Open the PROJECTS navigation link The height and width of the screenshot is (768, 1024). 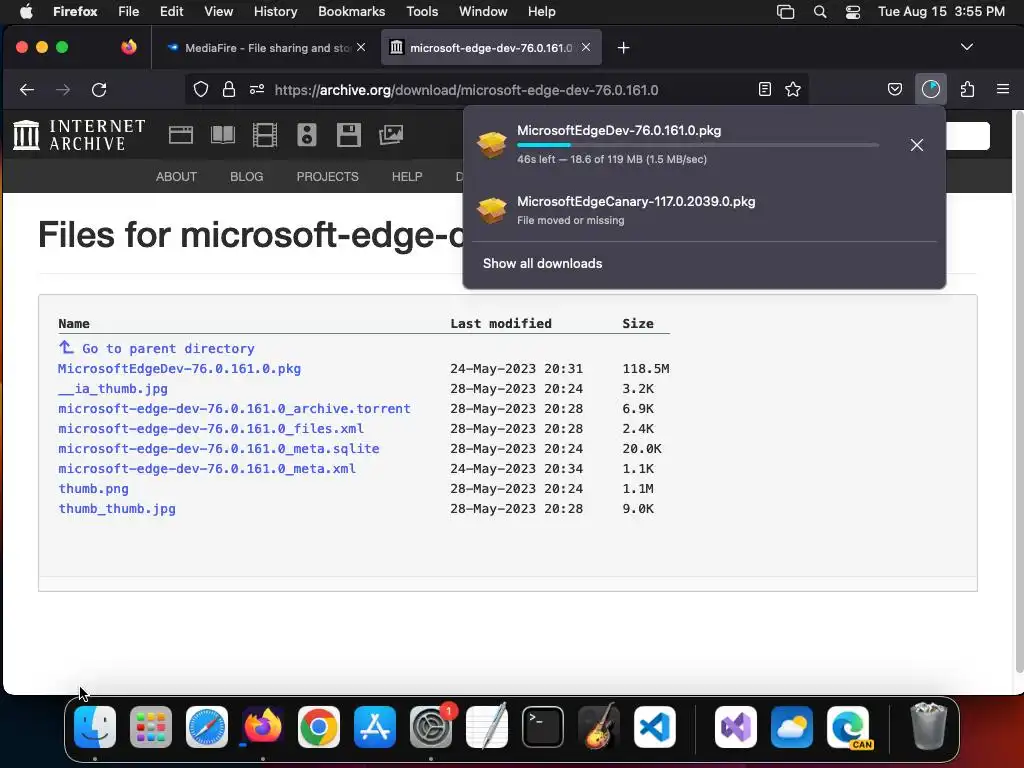pyautogui.click(x=327, y=176)
